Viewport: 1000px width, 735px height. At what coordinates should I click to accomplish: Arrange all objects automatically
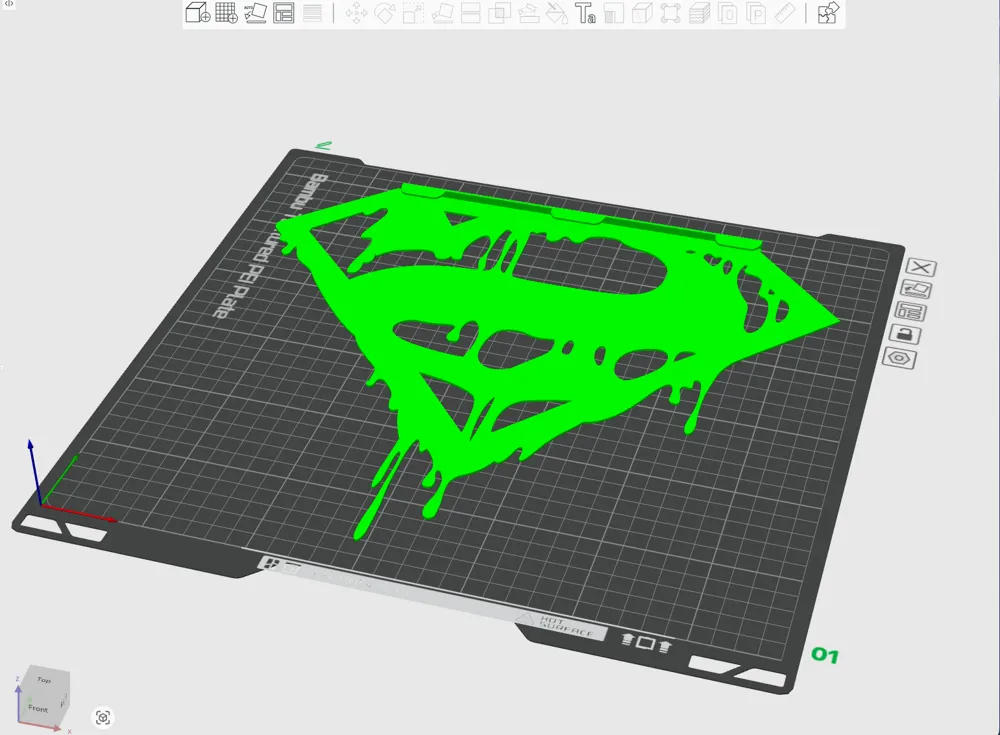click(x=283, y=13)
